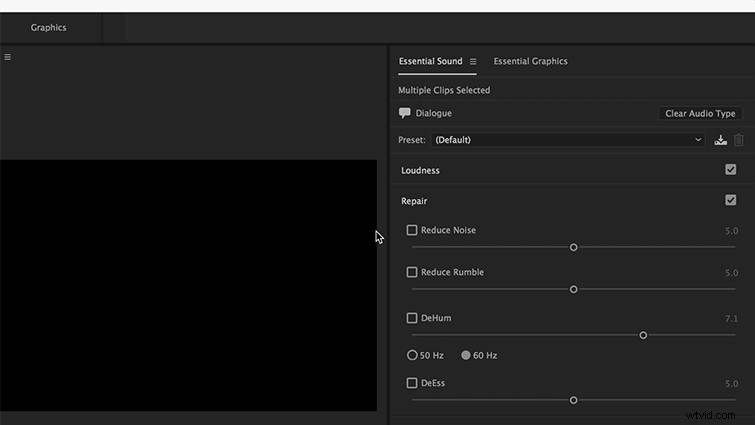Enable the Reduce Noise checkbox
The height and width of the screenshot is (425, 755).
point(412,230)
